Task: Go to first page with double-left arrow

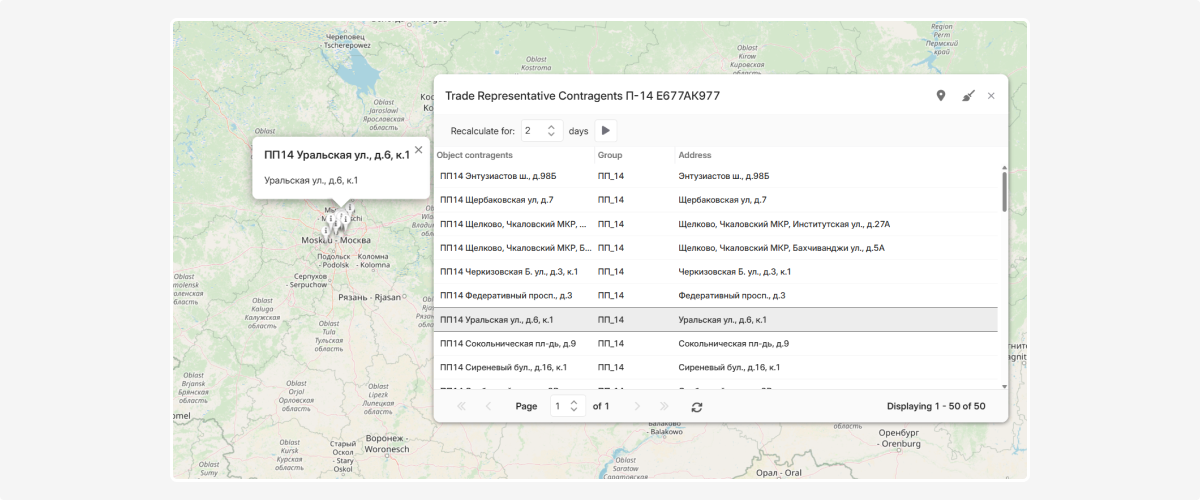Action: point(461,407)
